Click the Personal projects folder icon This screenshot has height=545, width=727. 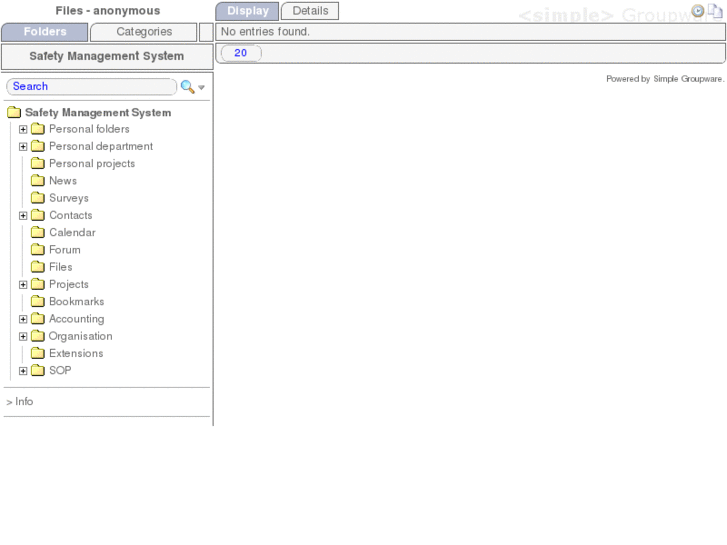click(x=38, y=163)
